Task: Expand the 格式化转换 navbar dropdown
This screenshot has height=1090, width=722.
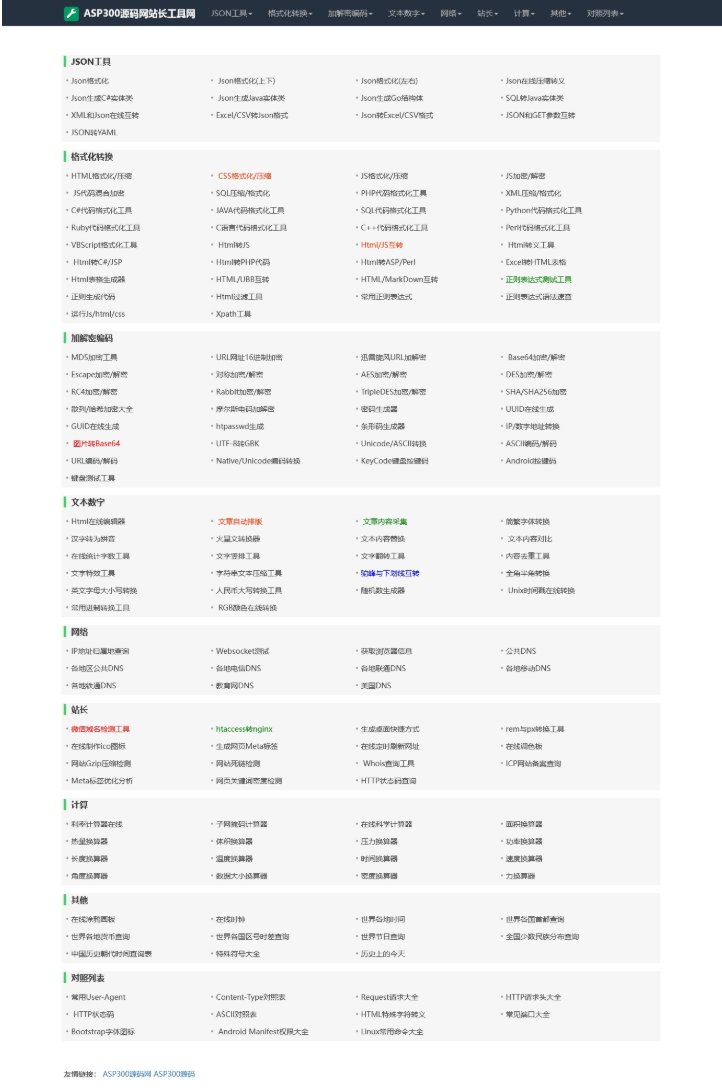Action: pos(290,14)
